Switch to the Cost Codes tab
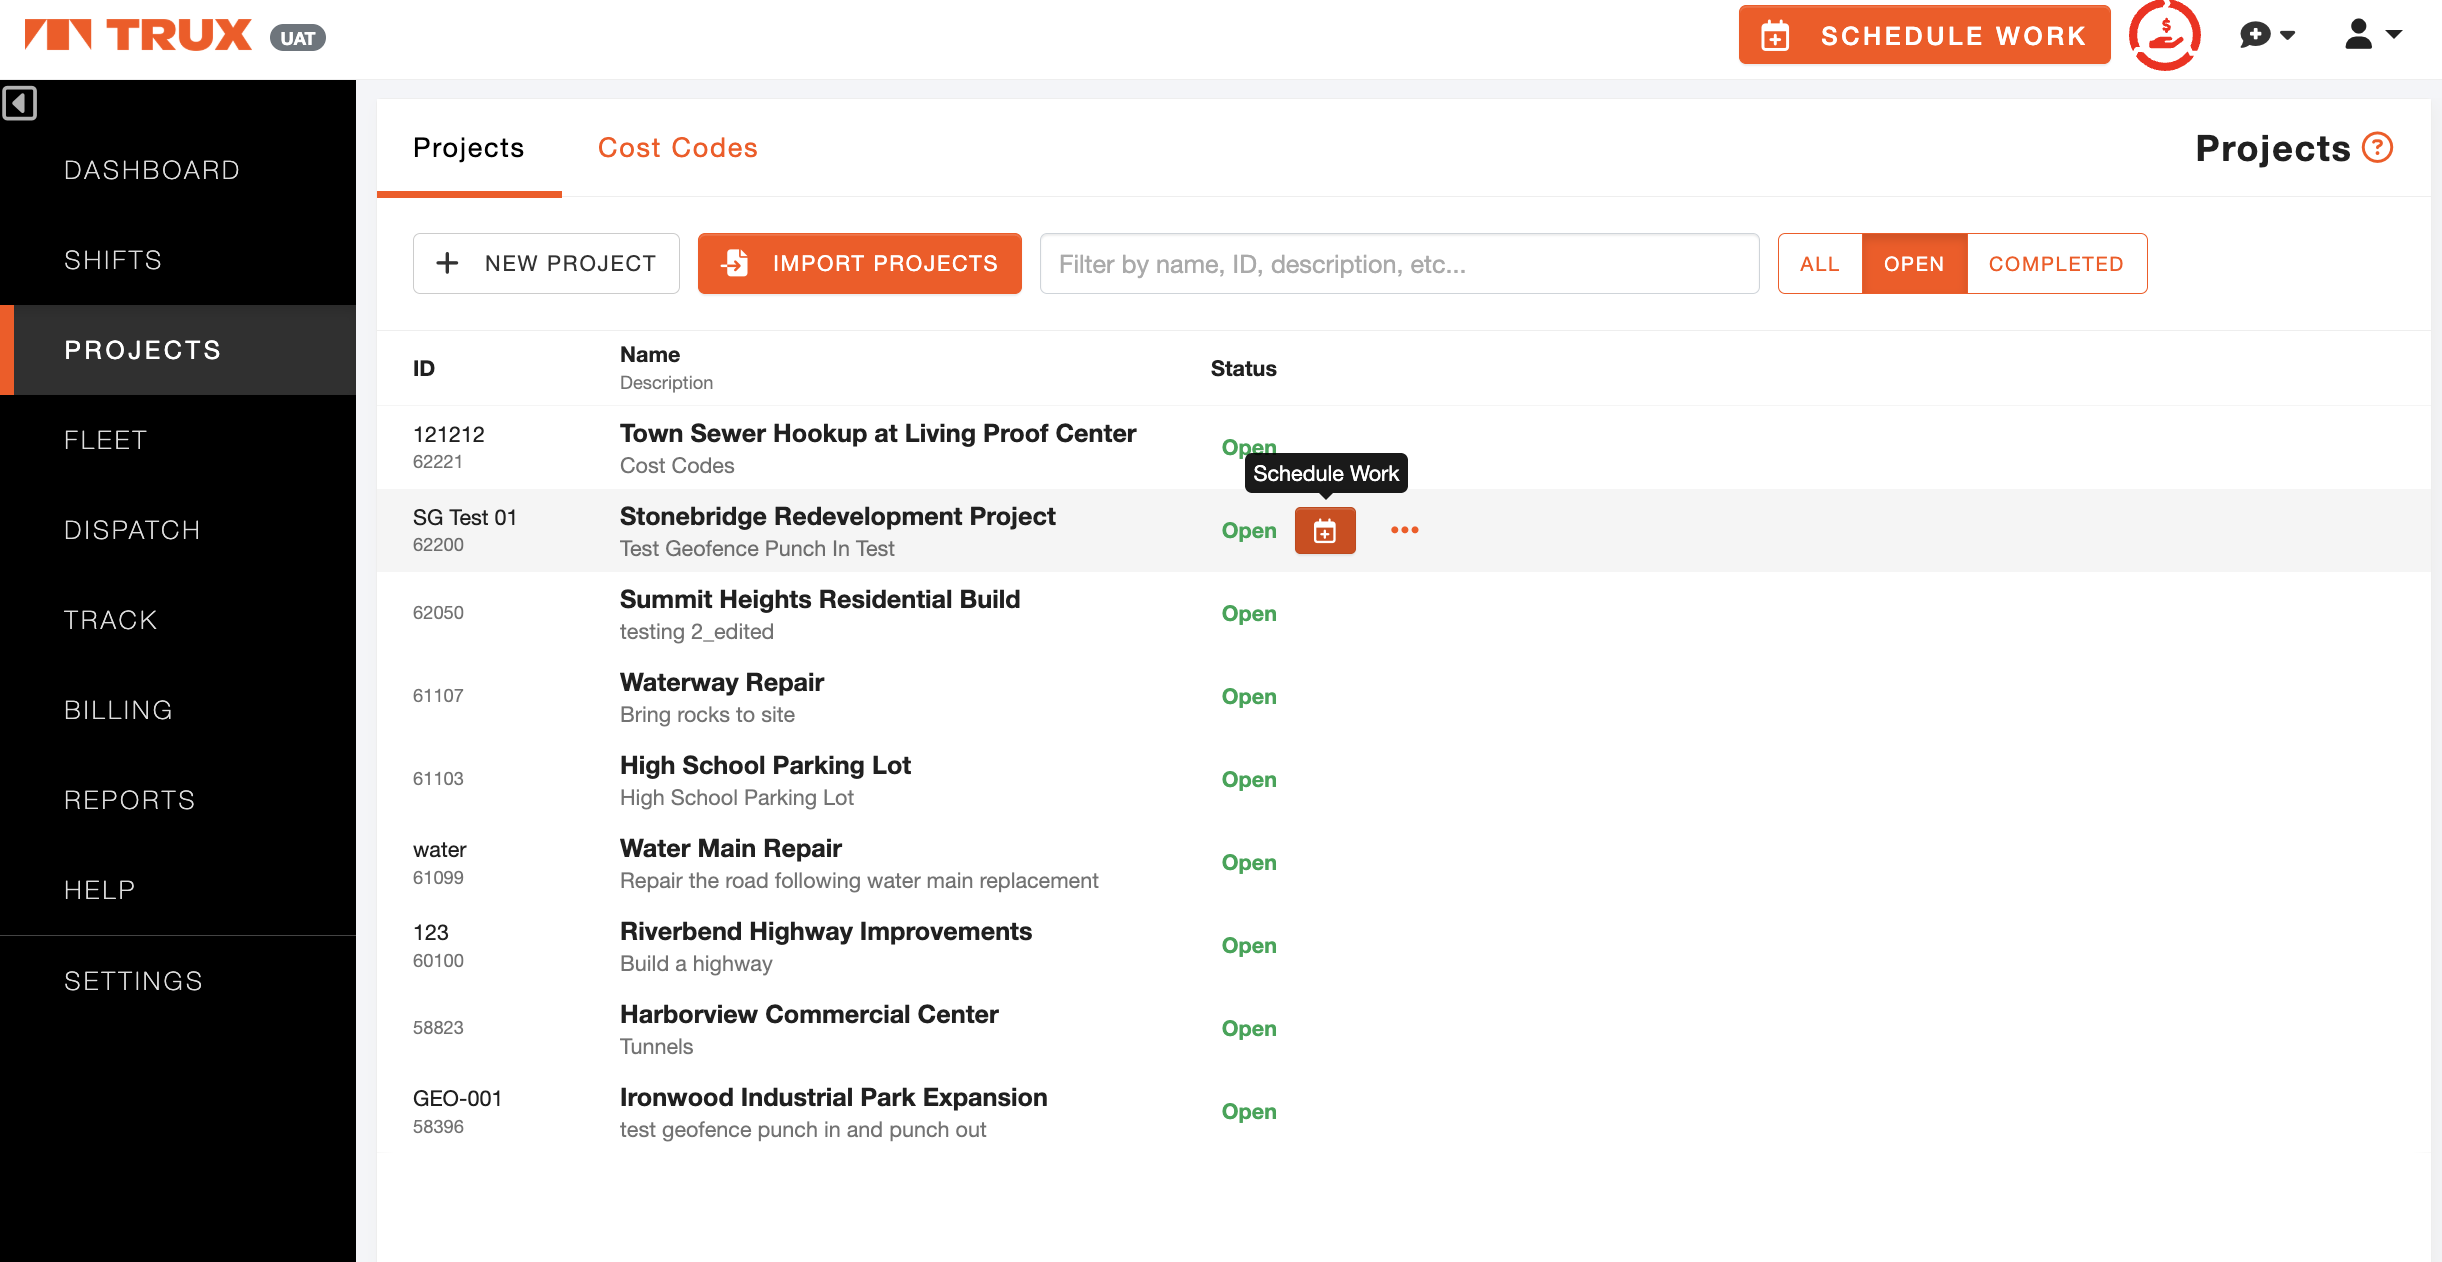This screenshot has width=2442, height=1262. coord(677,148)
